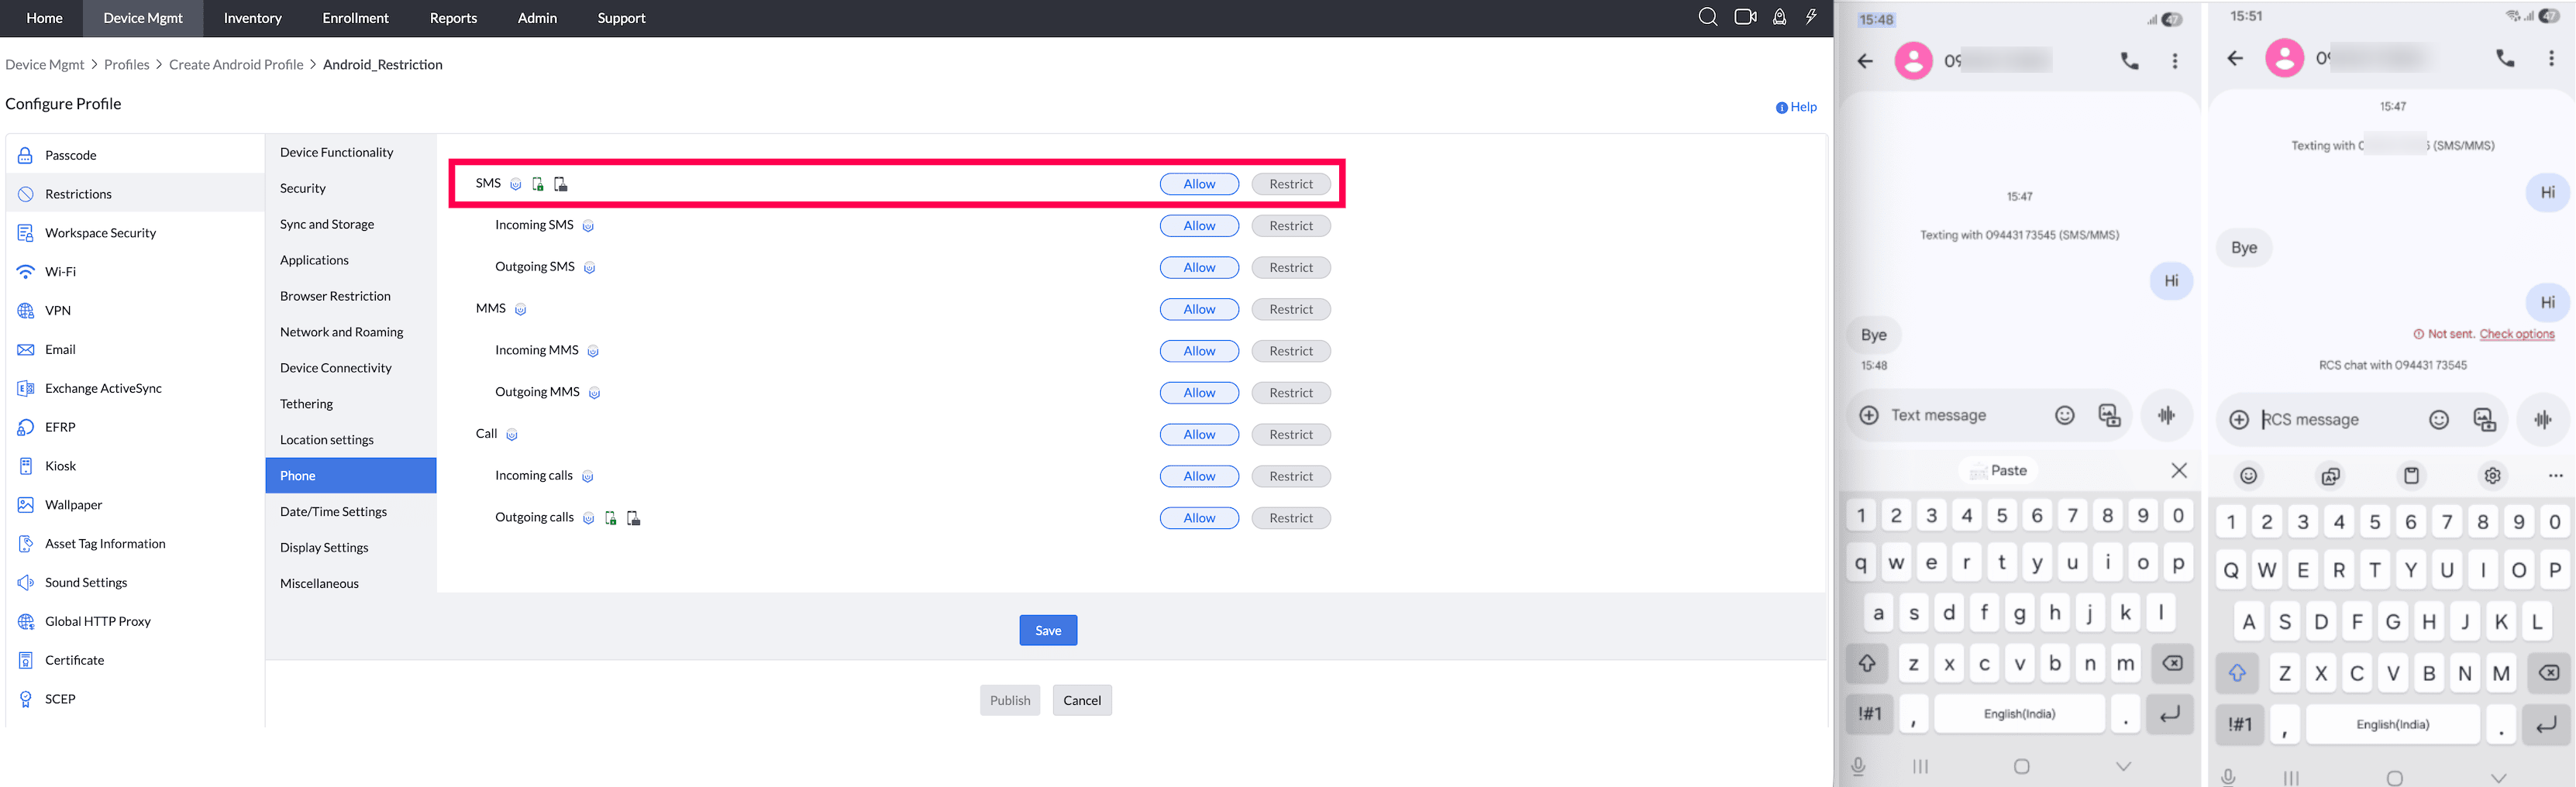Image resolution: width=2576 pixels, height=787 pixels.
Task: Tap the call icon in the 15:48 phone
Action: (x=2130, y=61)
